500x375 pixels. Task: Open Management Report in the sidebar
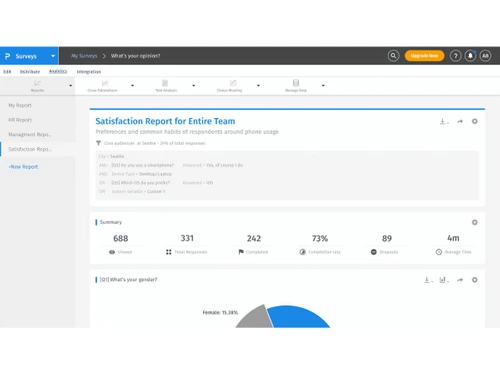pyautogui.click(x=30, y=135)
